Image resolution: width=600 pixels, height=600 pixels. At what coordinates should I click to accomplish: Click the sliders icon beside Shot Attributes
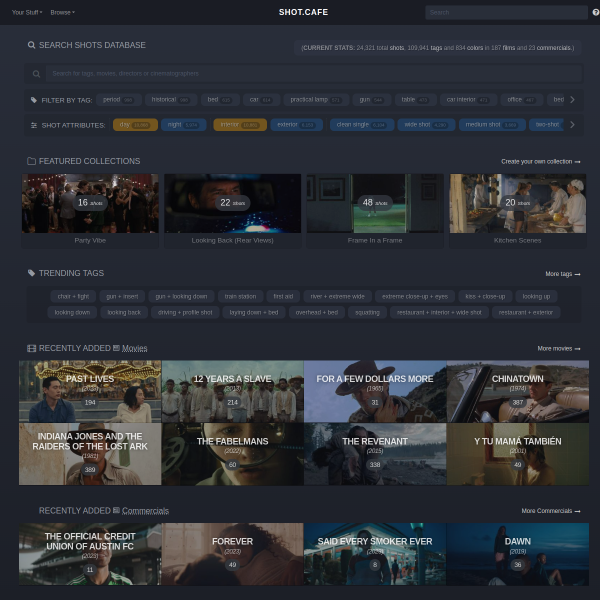pos(34,125)
